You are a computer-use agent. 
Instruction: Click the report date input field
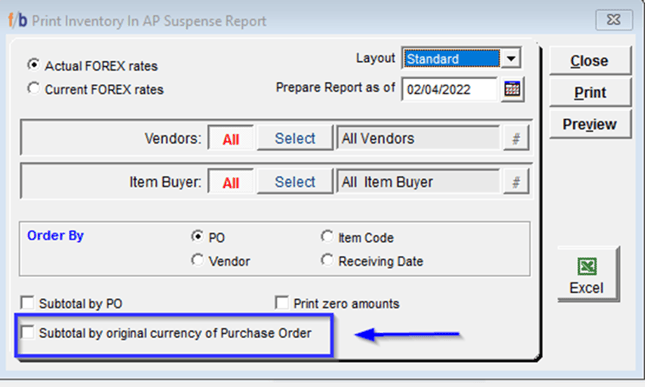click(x=449, y=89)
